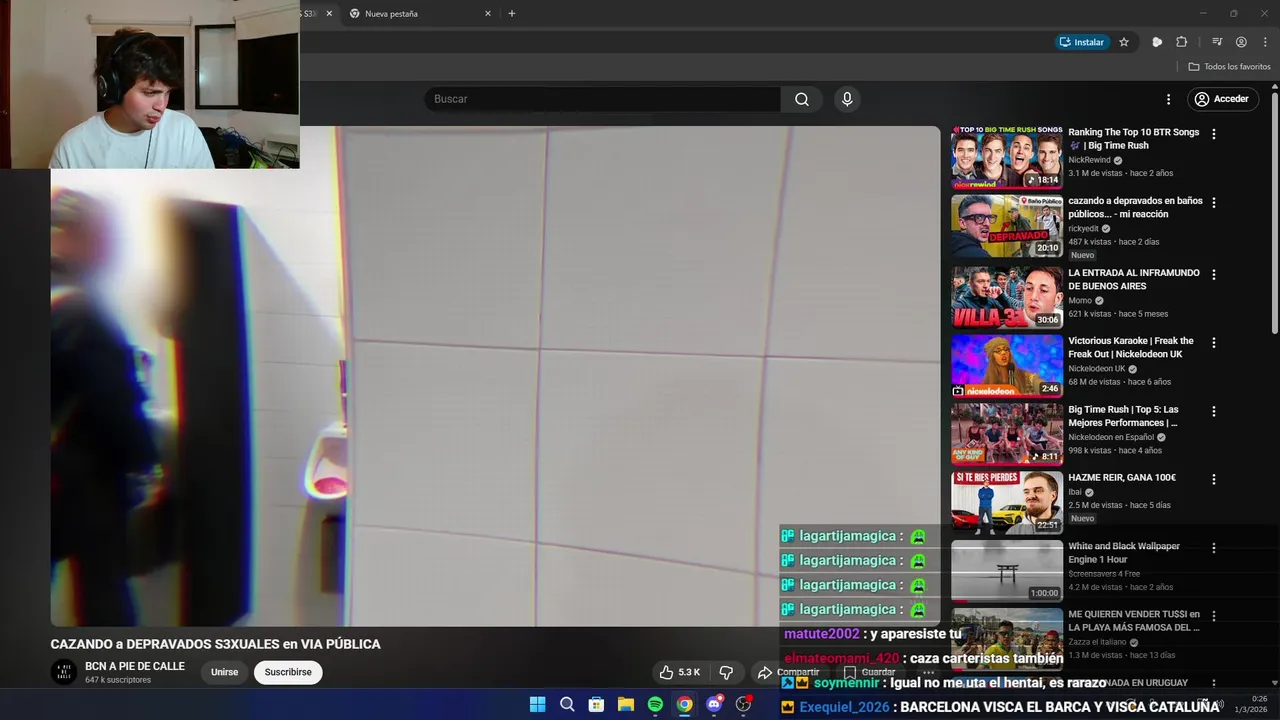Like the video showing 5.3 K
Image resolution: width=1280 pixels, height=720 pixels.
click(679, 672)
